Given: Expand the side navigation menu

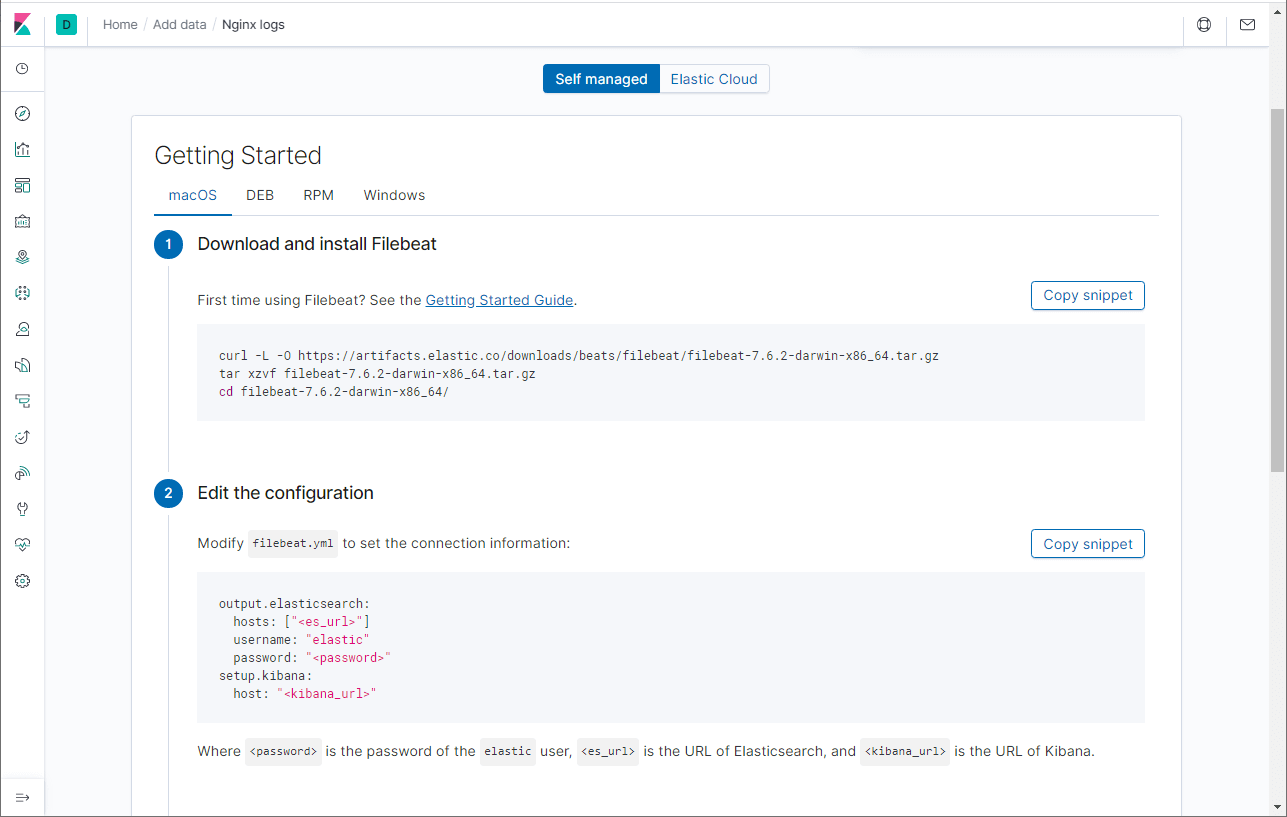Looking at the screenshot, I should [23, 797].
